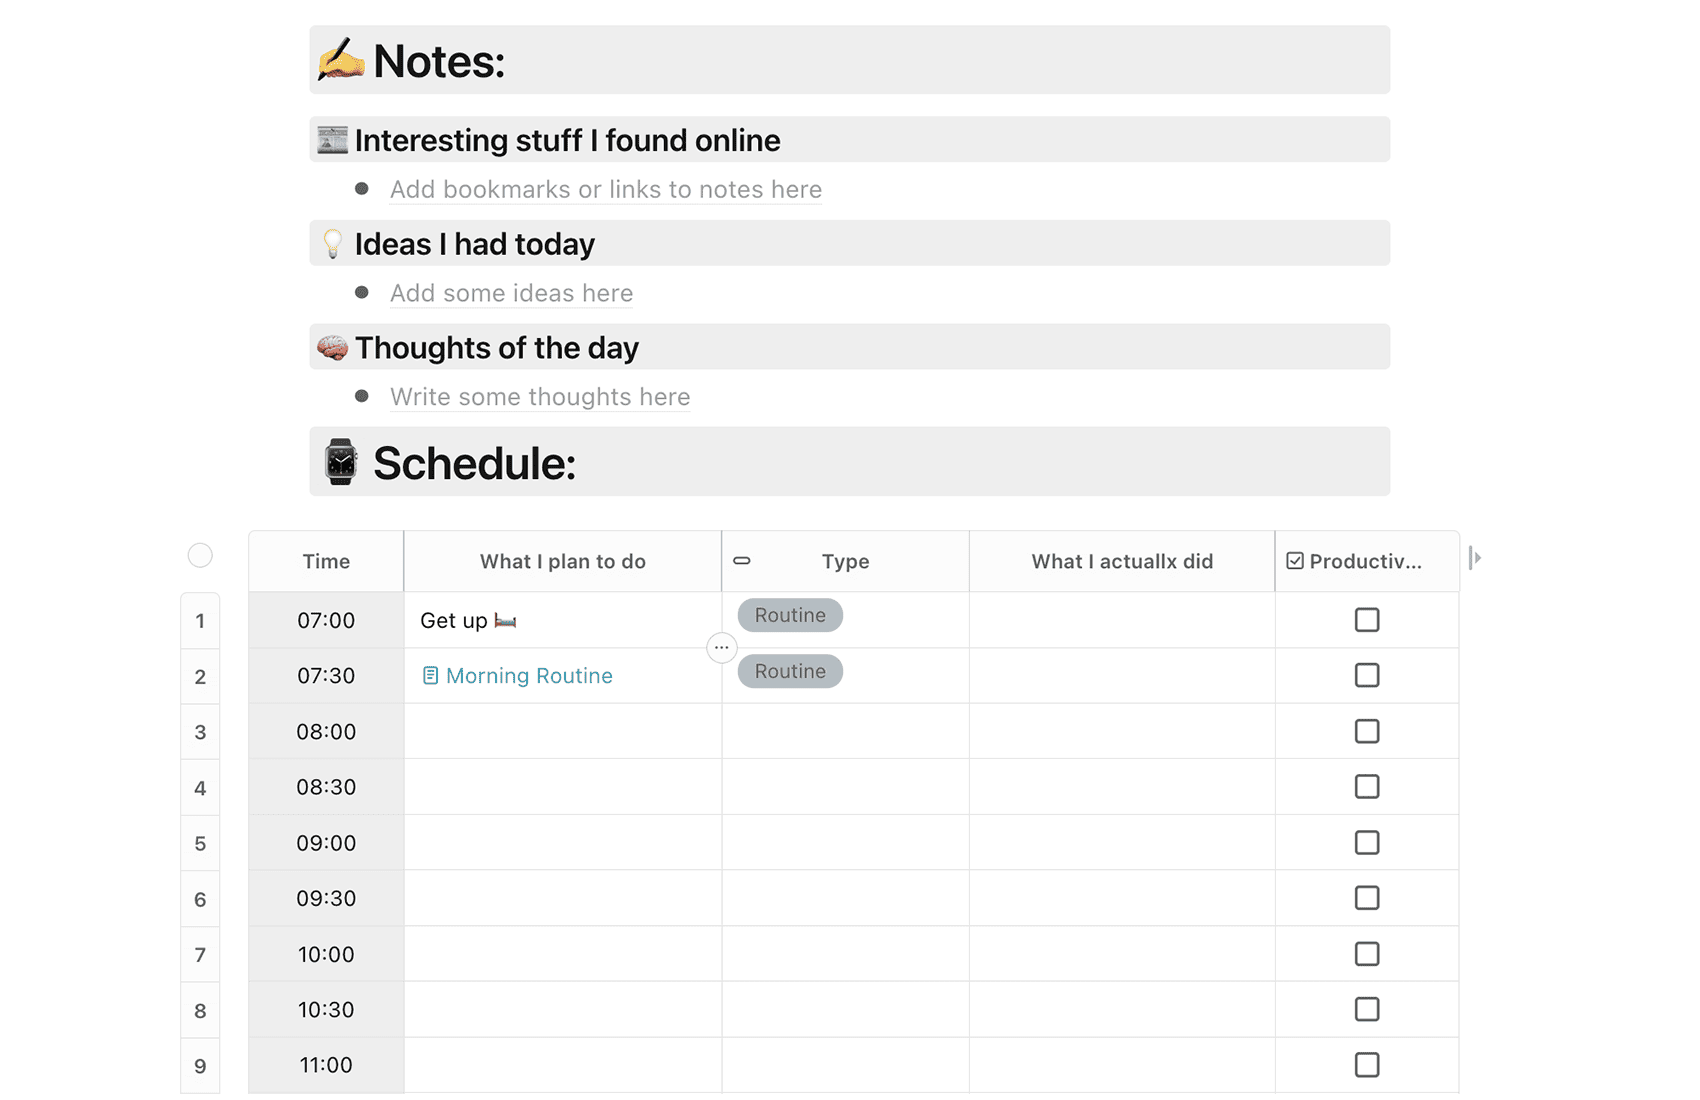
Task: Open the What I plan to do column menu
Action: point(563,561)
